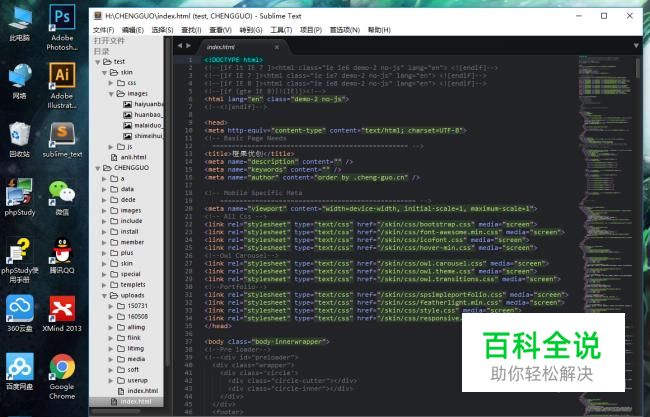Screen dimensions: 650x417
Task: Open the 帮助(H) Help menu
Action: [379, 30]
